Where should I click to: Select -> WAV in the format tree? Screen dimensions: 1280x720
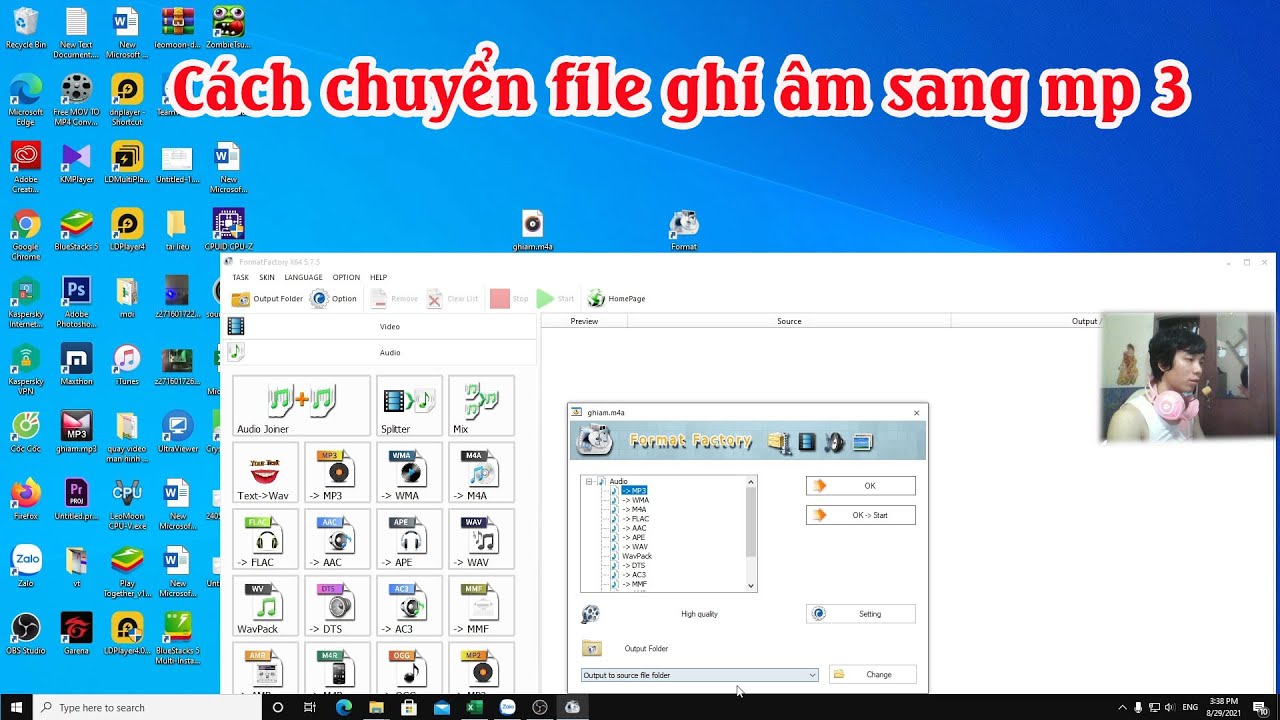634,547
